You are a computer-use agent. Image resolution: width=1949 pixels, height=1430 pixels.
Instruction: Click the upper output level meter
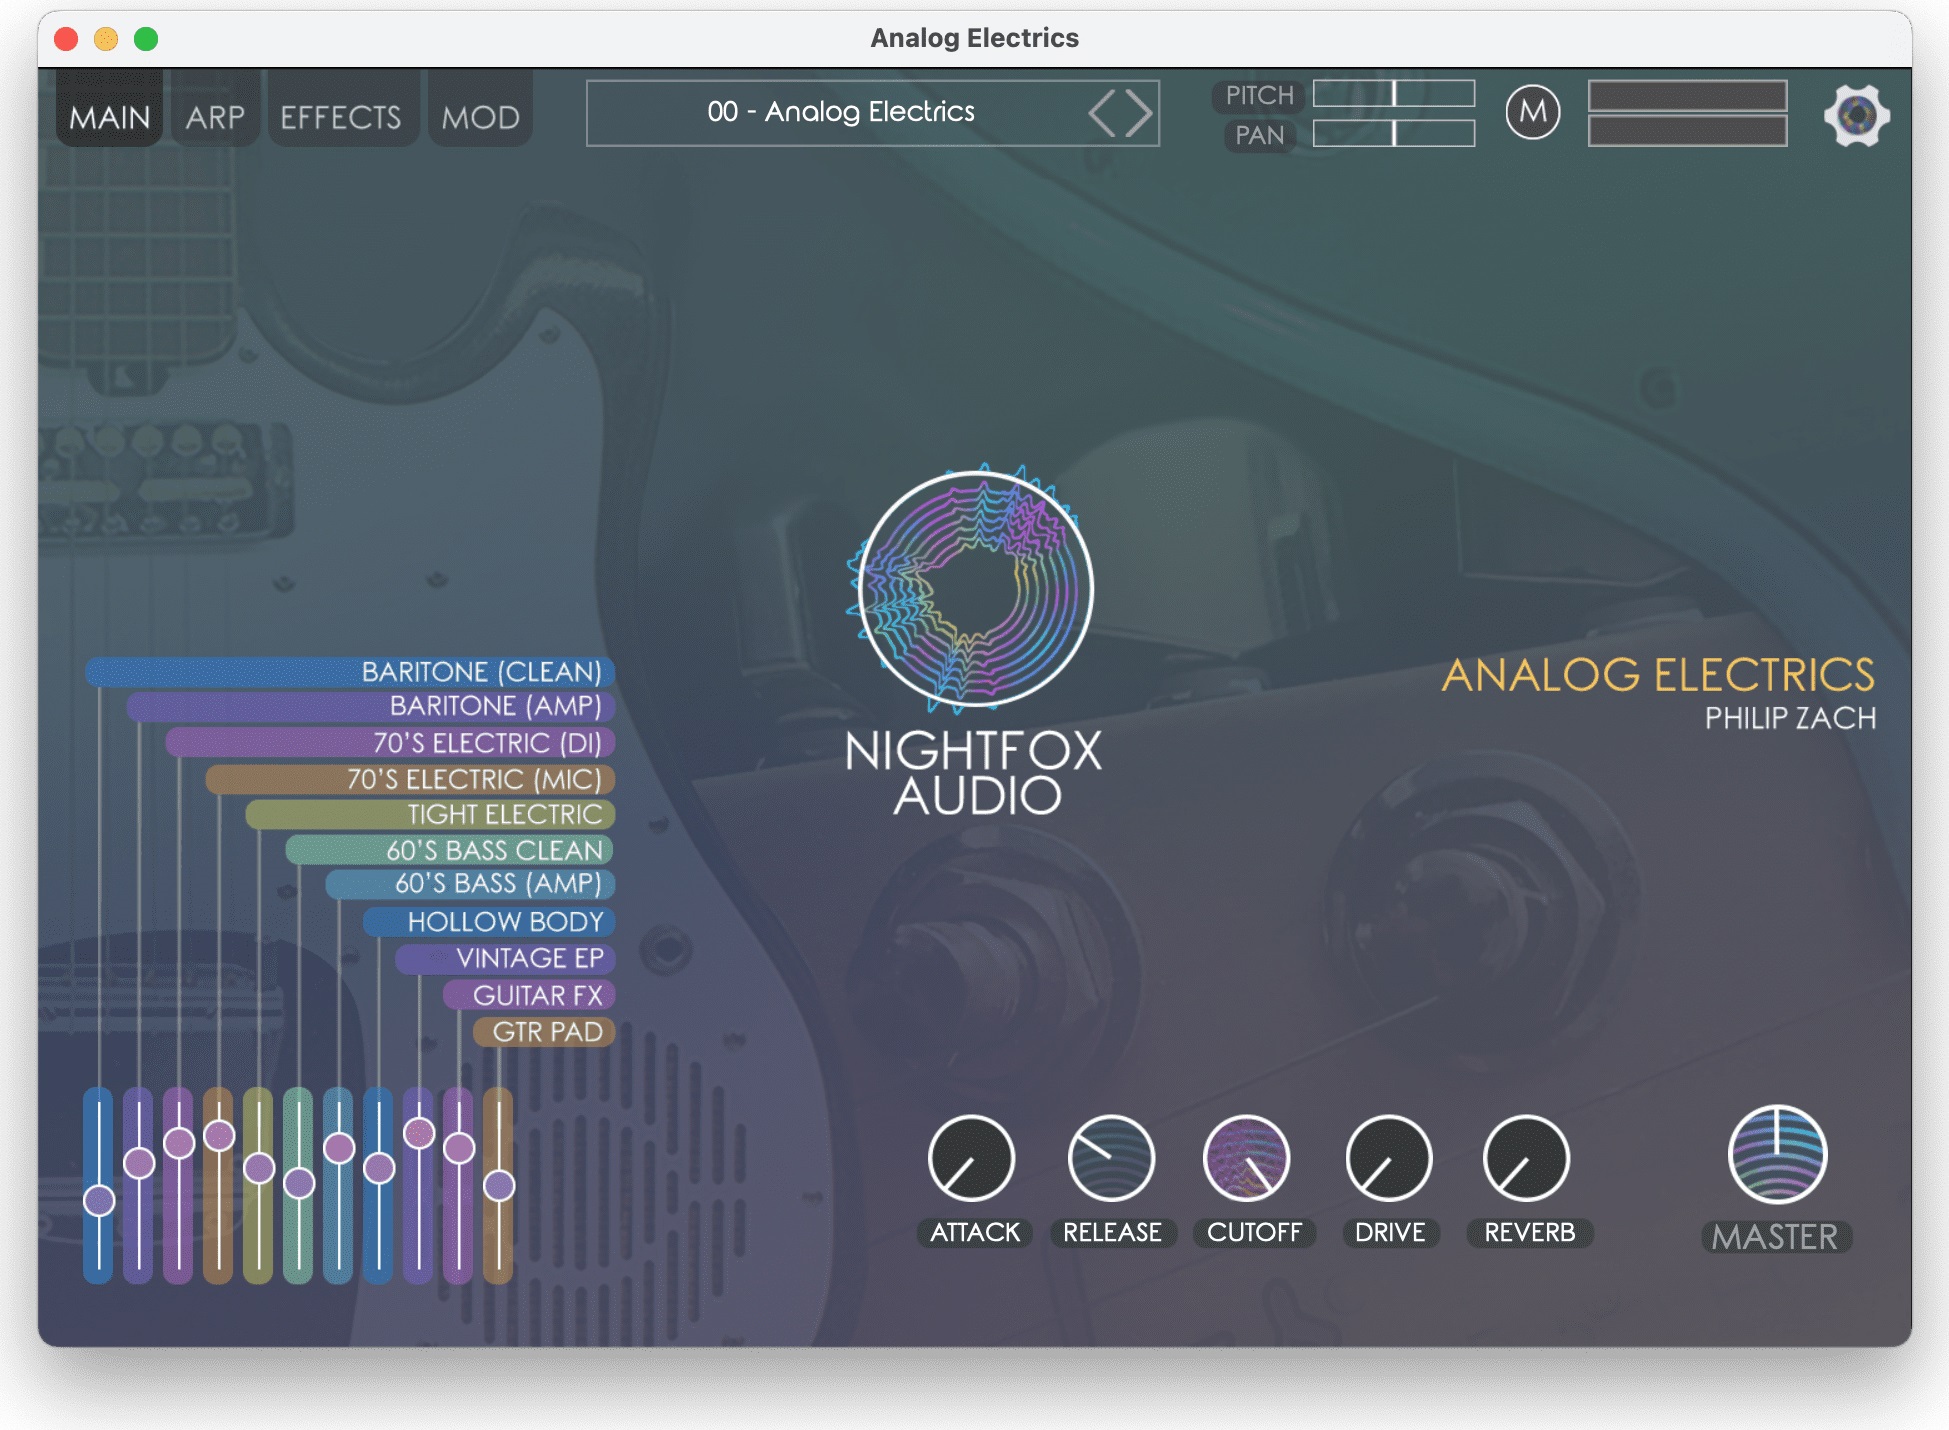1688,95
